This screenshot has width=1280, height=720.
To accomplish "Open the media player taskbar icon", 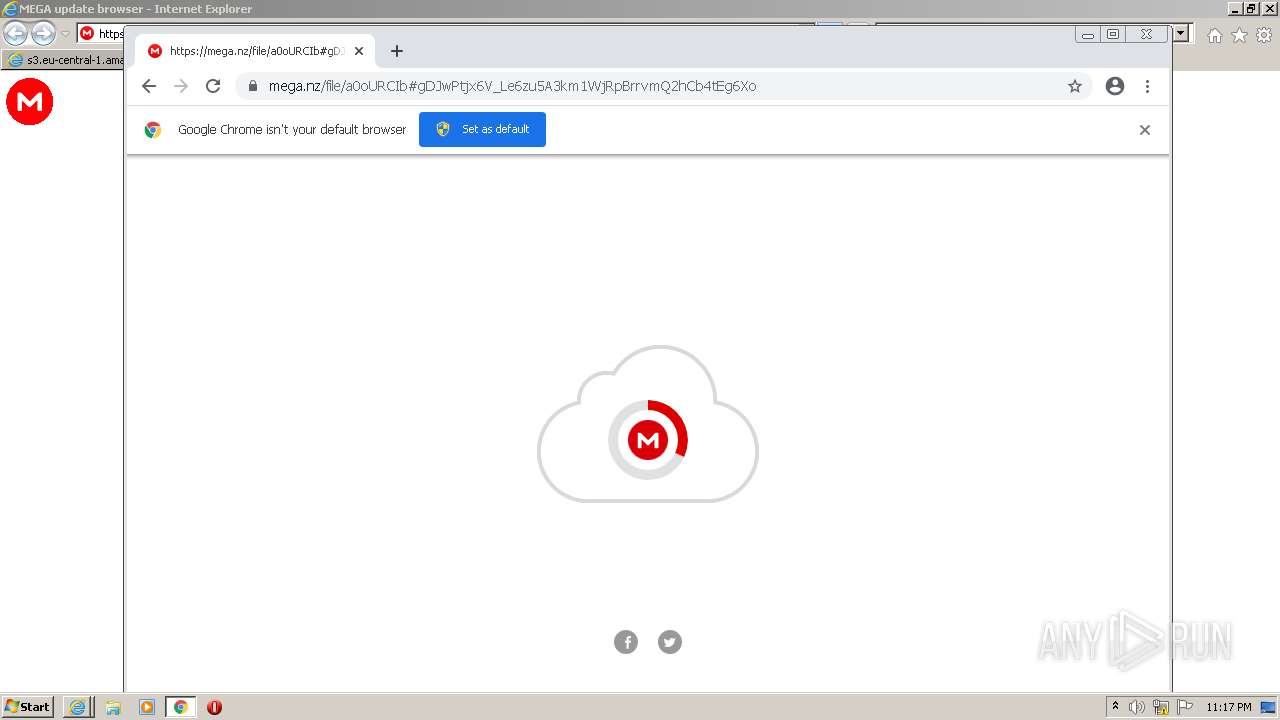I will point(147,707).
